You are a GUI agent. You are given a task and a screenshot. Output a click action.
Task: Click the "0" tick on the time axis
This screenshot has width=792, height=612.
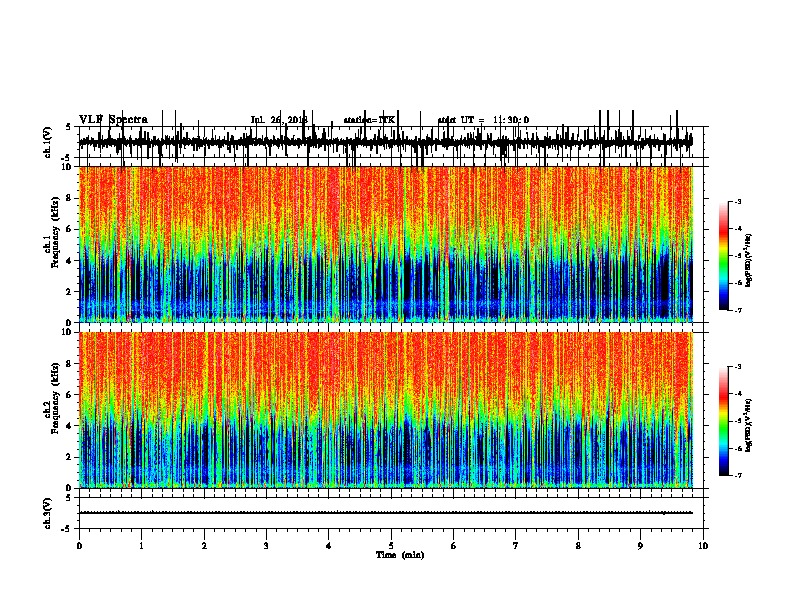79,546
